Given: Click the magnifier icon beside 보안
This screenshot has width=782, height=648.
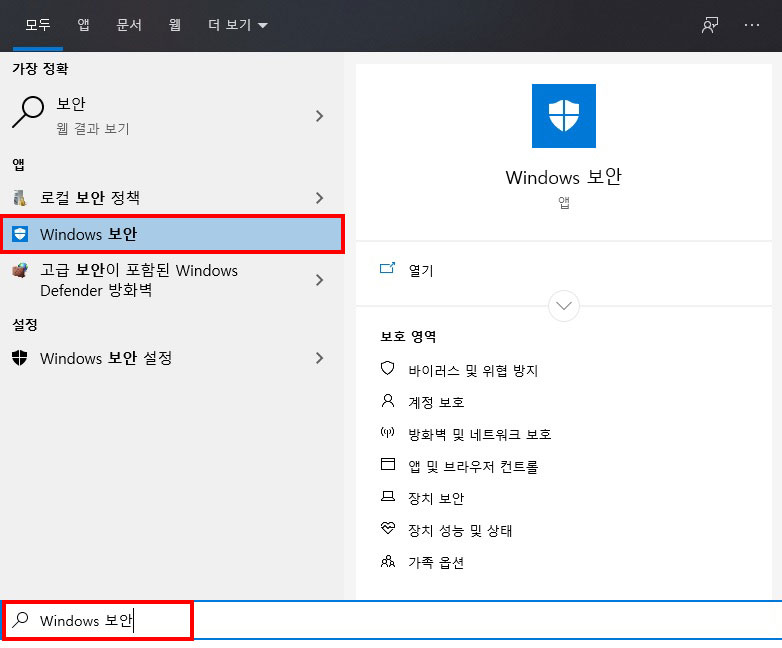Looking at the screenshot, I should tap(28, 112).
